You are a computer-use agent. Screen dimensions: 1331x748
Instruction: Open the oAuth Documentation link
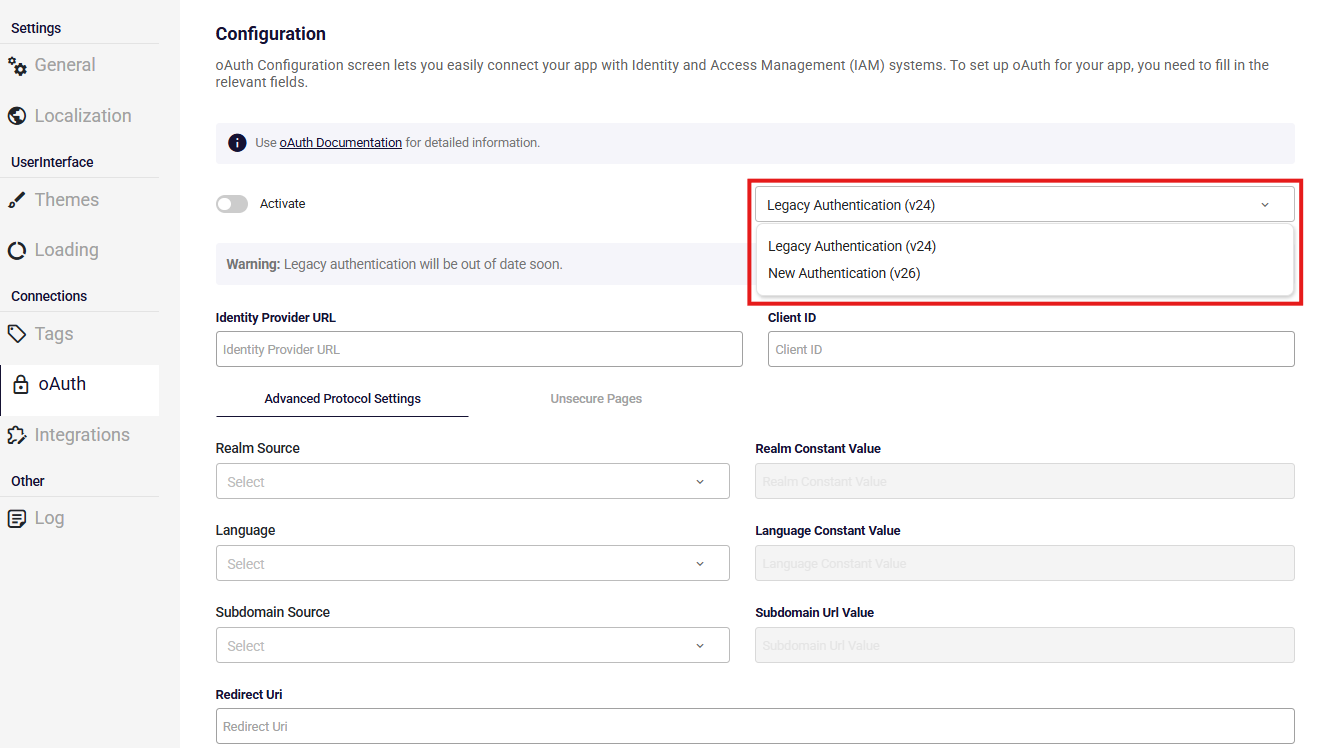click(x=340, y=143)
